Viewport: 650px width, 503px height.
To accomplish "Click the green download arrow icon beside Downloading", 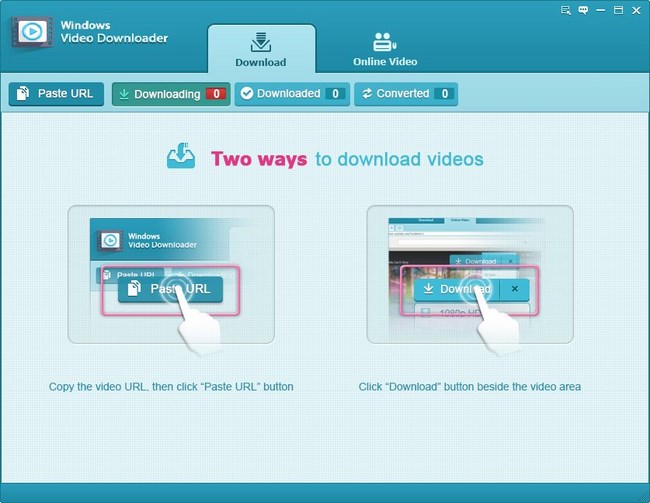I will click(124, 94).
